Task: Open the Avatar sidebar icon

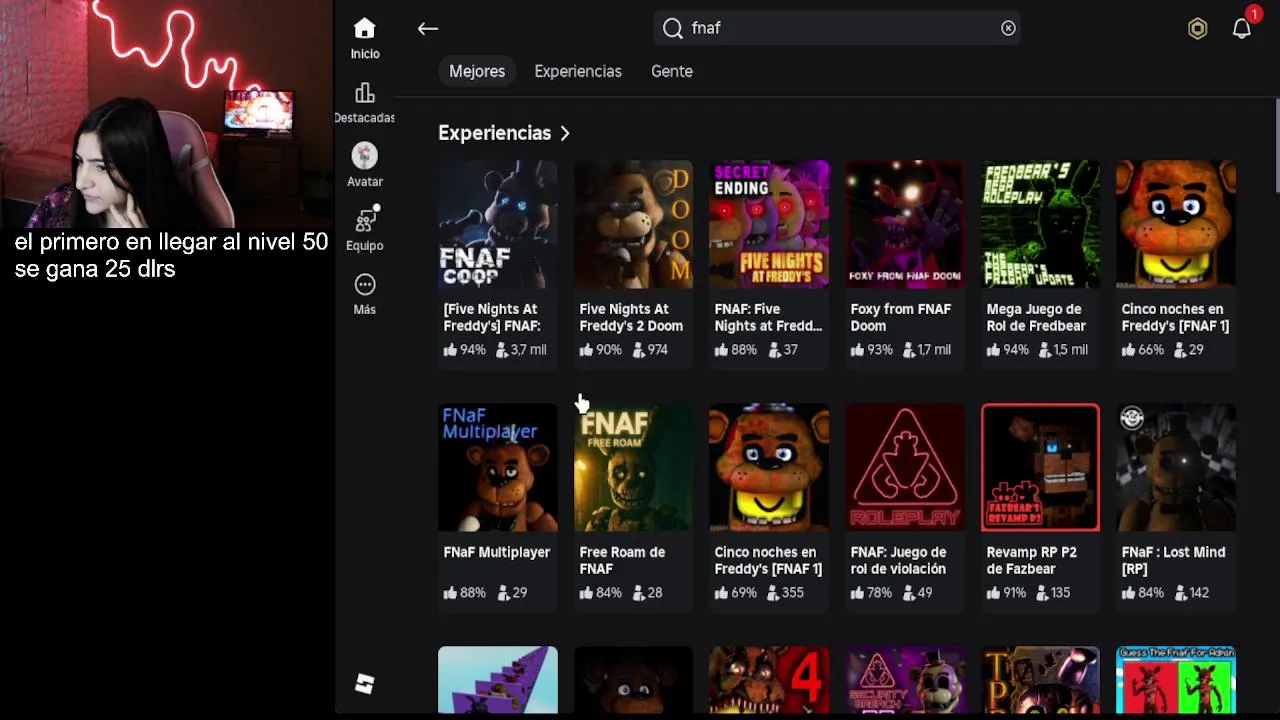Action: 365,156
